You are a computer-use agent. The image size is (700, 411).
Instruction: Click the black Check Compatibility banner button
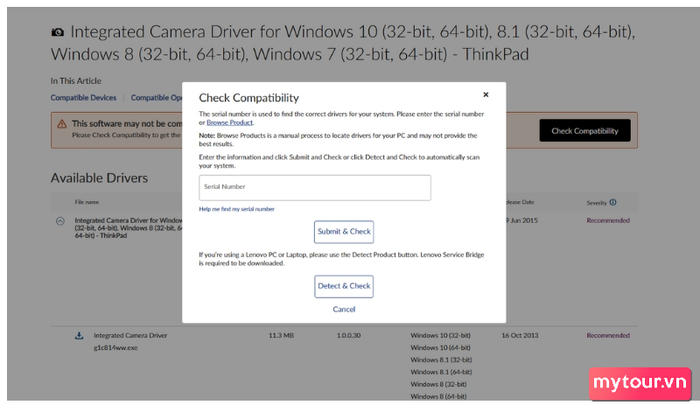click(585, 131)
